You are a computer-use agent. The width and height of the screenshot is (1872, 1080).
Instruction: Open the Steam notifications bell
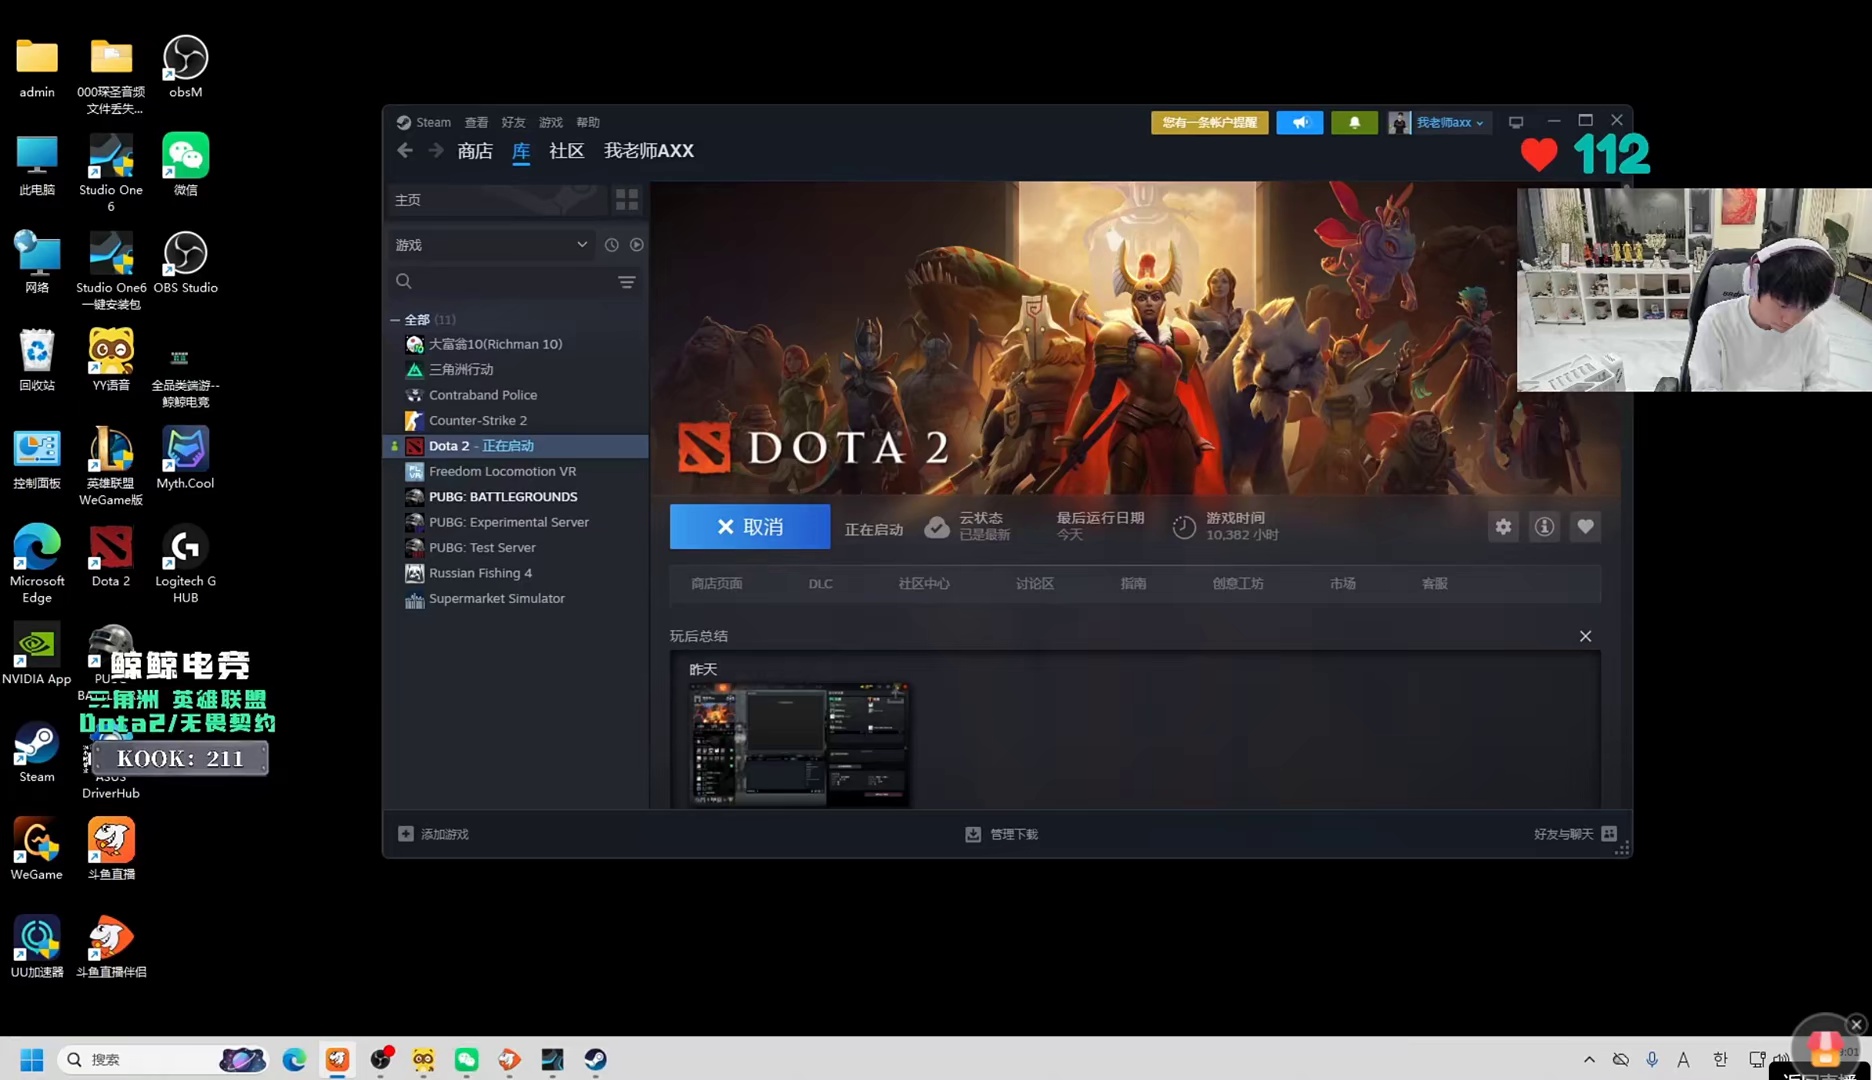[x=1354, y=122]
